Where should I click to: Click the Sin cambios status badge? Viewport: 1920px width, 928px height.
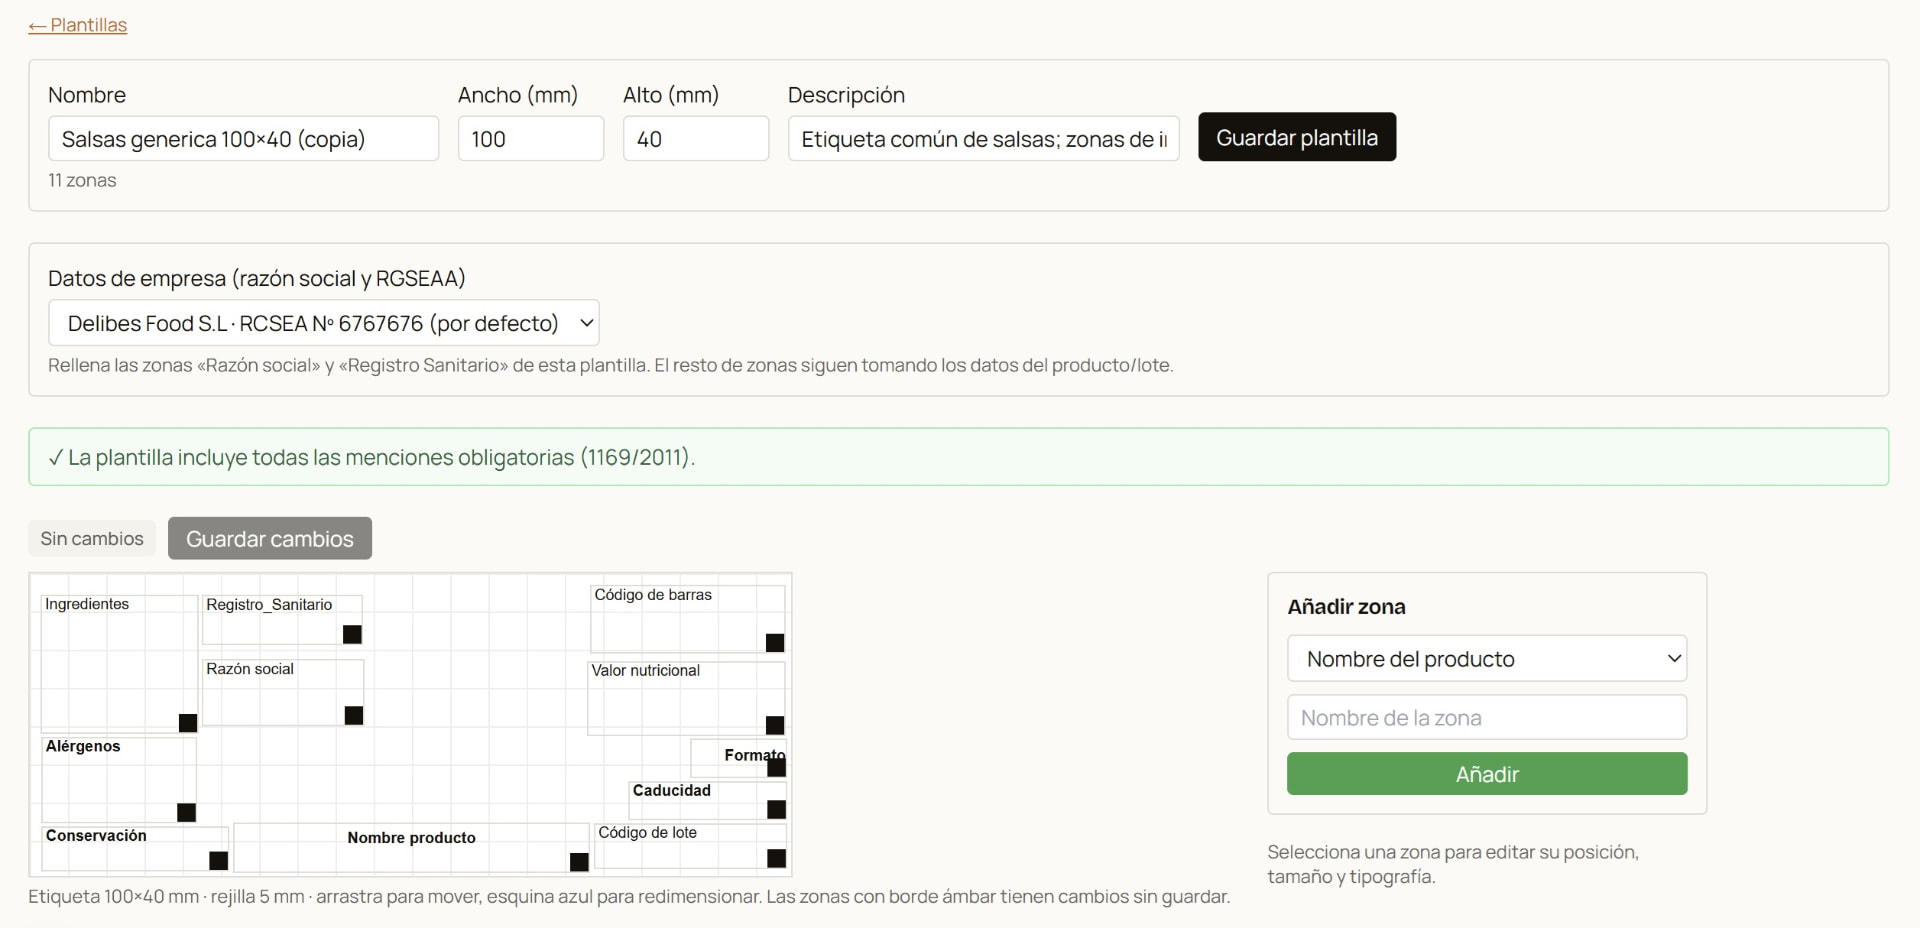click(92, 538)
